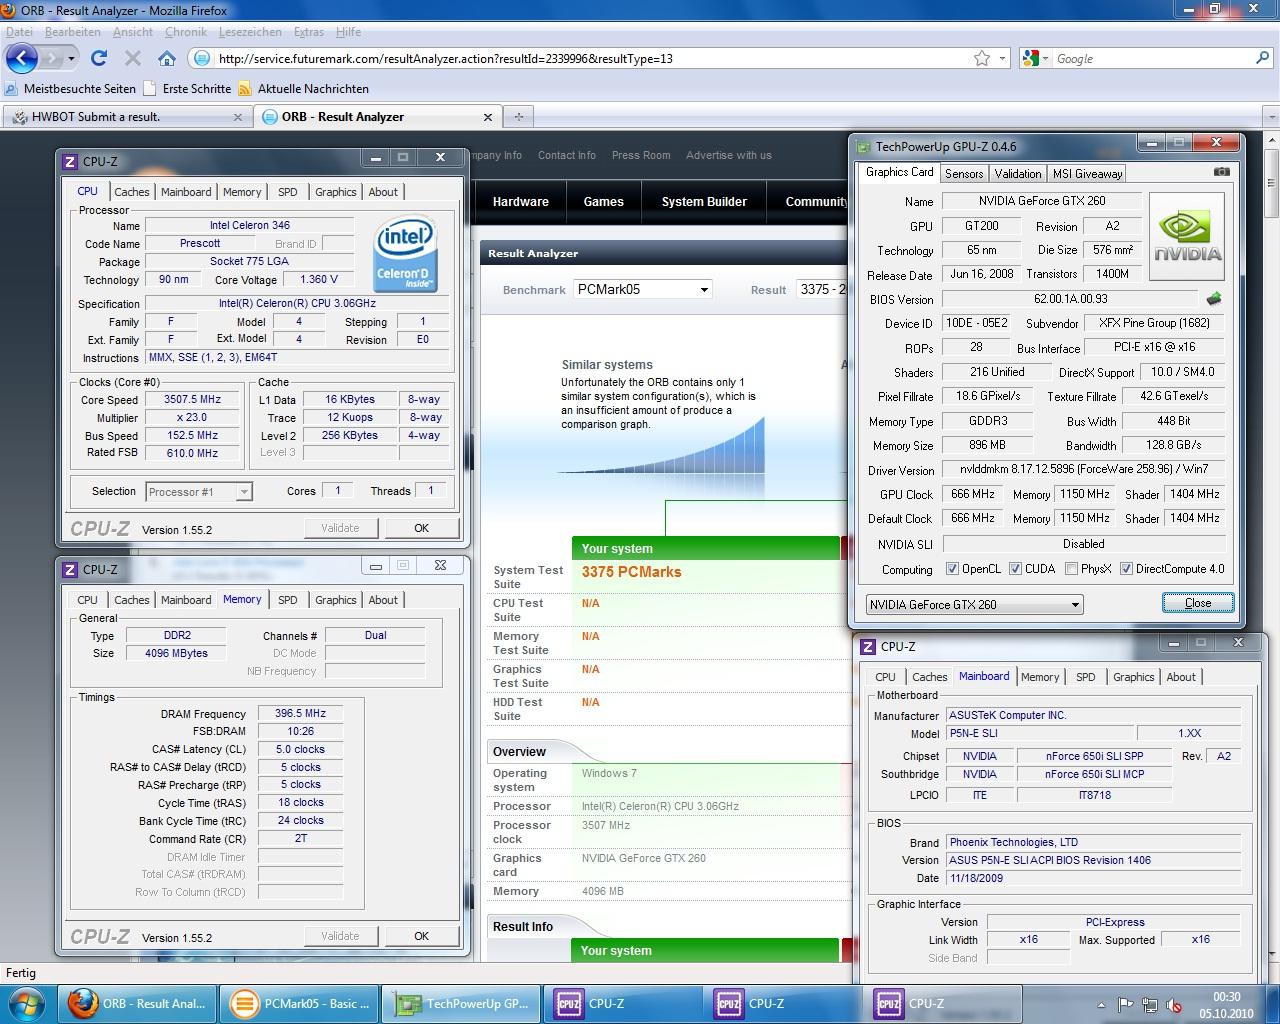The width and height of the screenshot is (1280, 1024).
Task: Switch to Caches tab in top CPU-Z
Action: click(x=131, y=192)
